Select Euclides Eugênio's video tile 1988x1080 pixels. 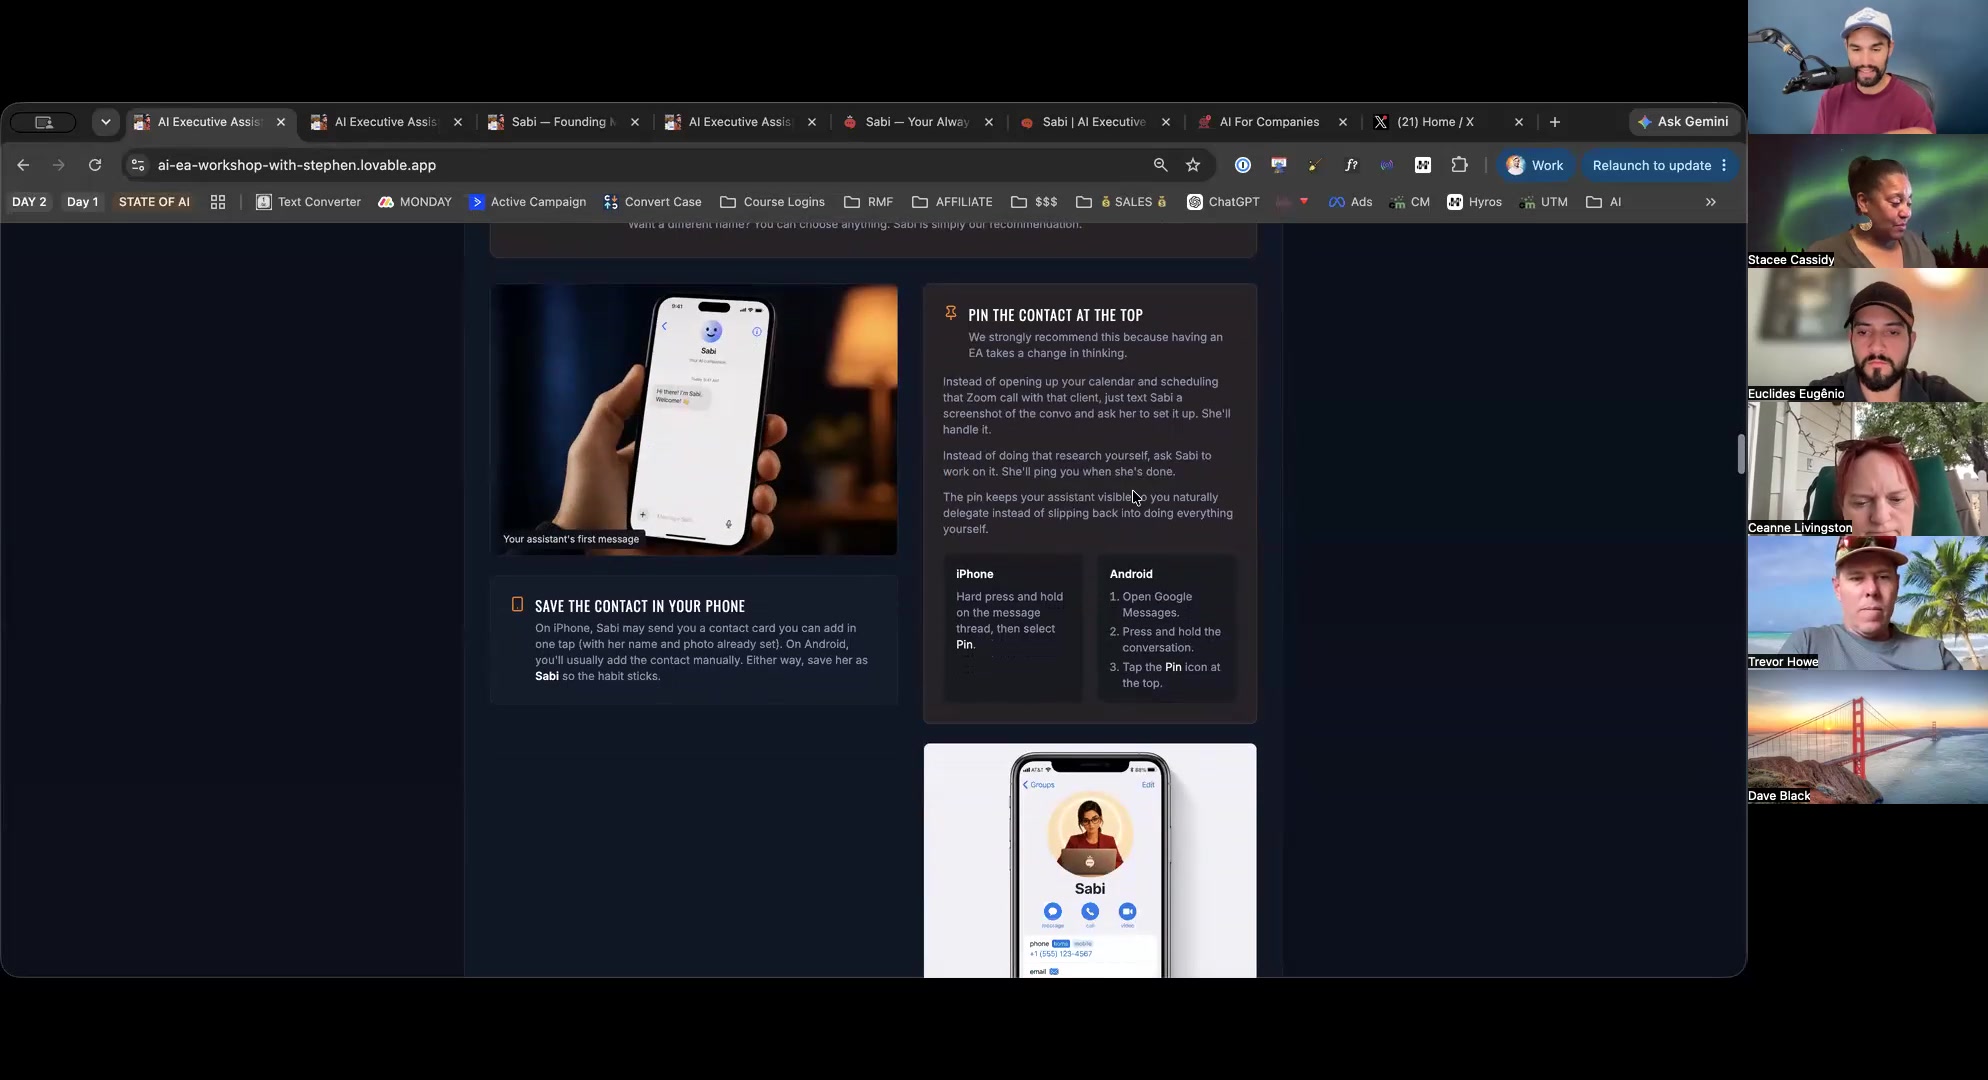click(x=1868, y=335)
